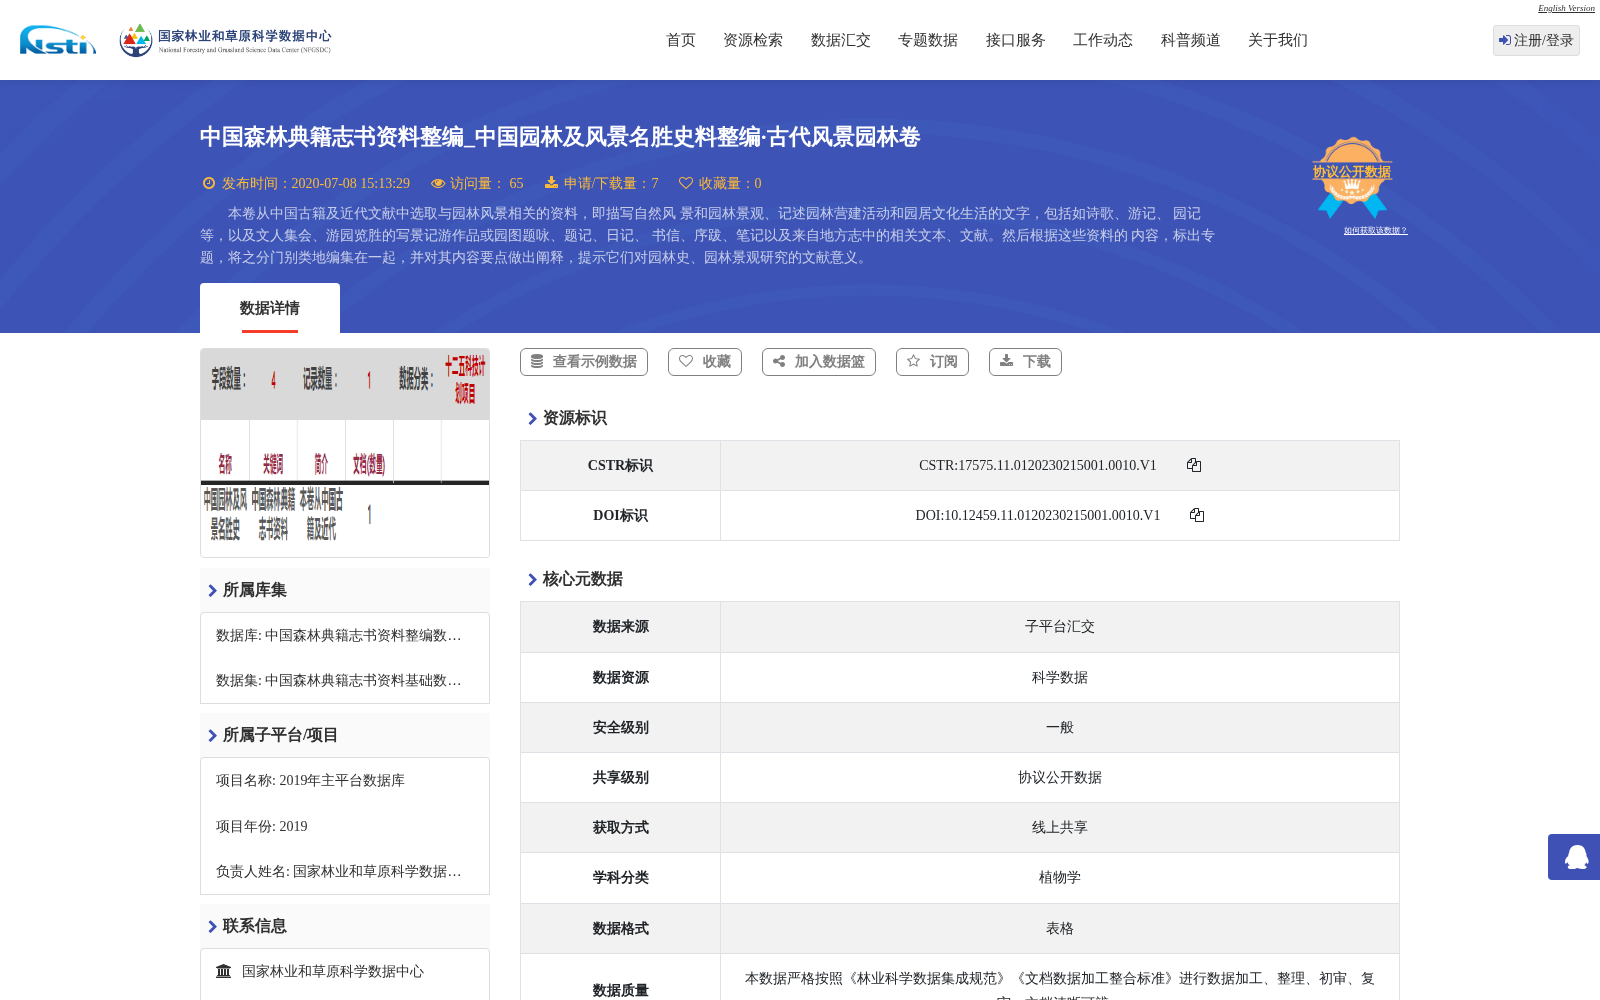The image size is (1600, 1000).
Task: Switch to English Version link
Action: 1566,8
